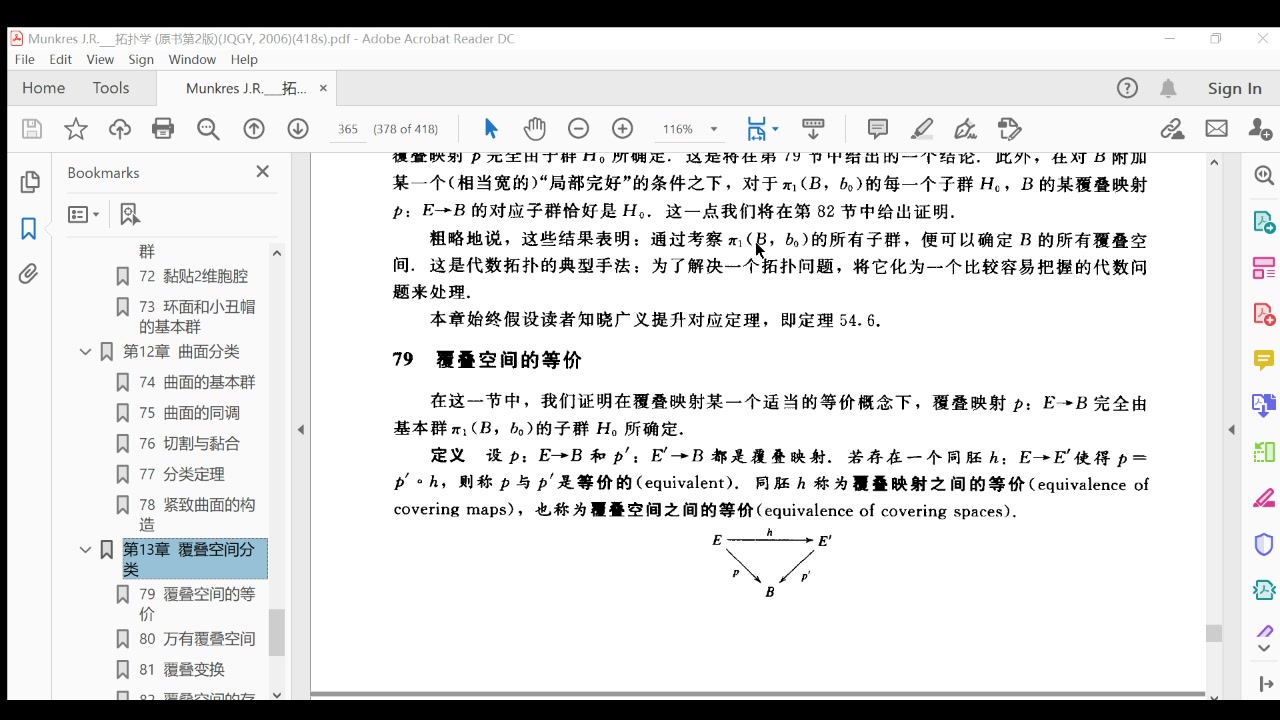Jump to bookmark 80 万有覆叠空间
The height and width of the screenshot is (720, 1280).
197,639
